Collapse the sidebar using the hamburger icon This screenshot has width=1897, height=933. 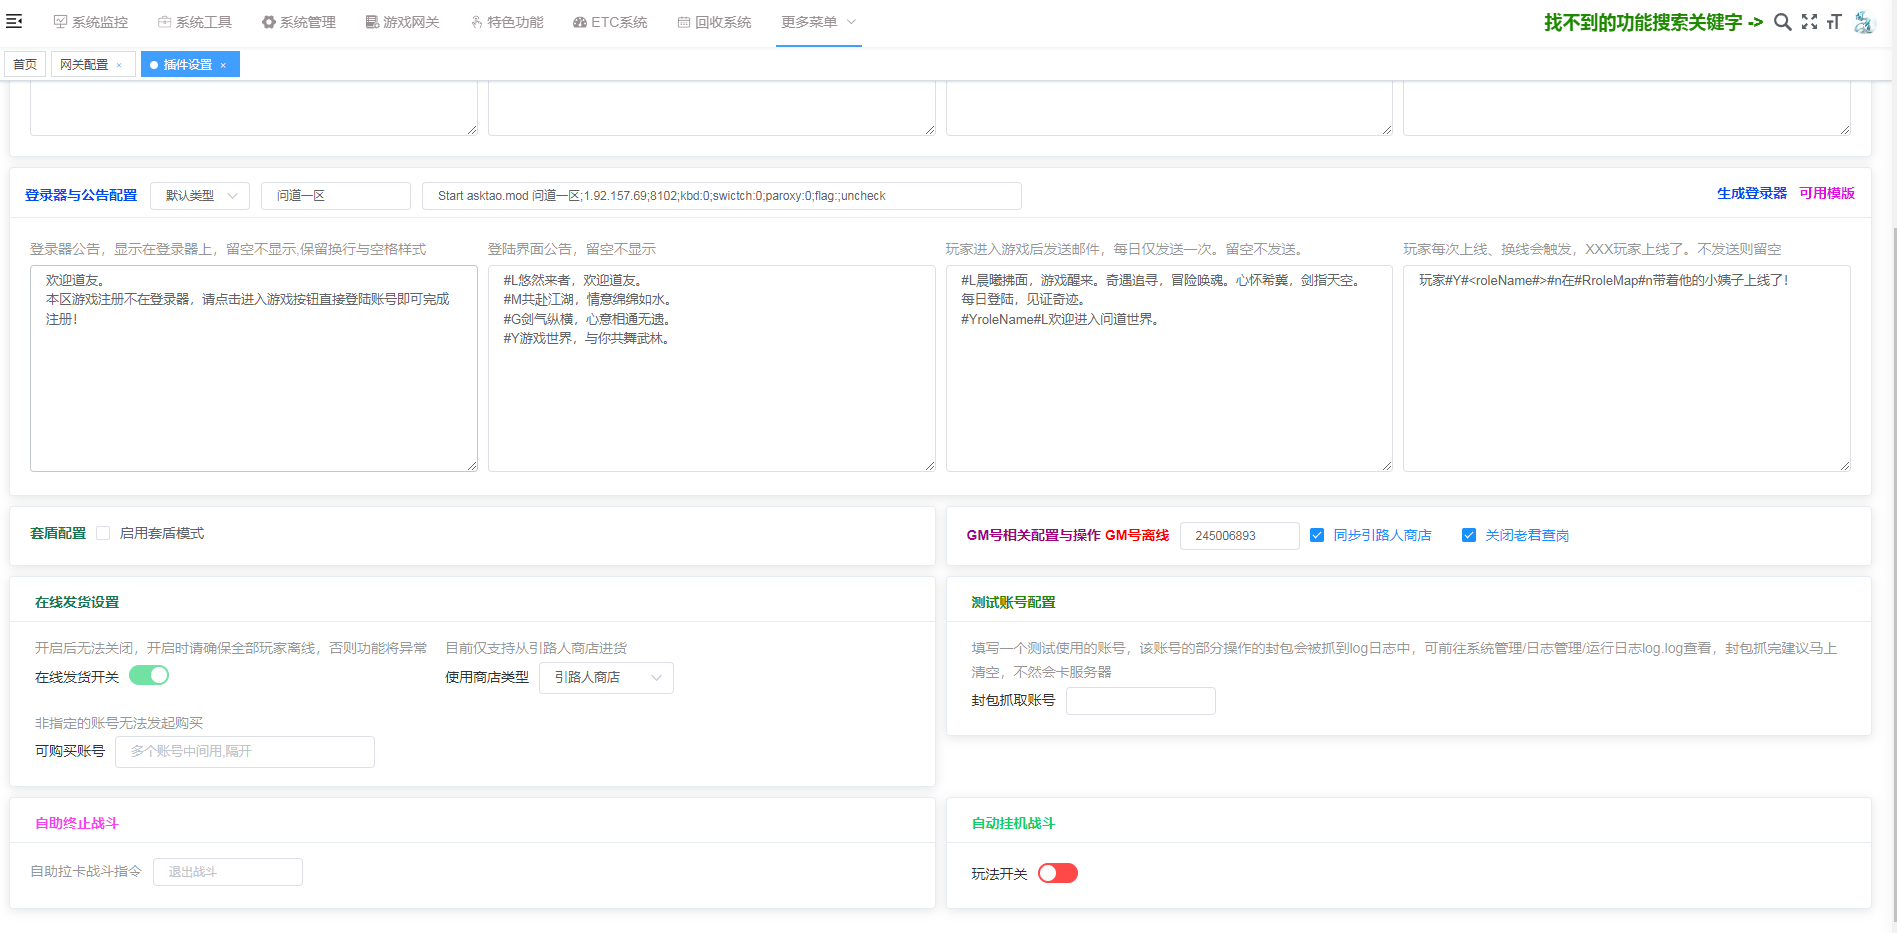pyautogui.click(x=14, y=21)
